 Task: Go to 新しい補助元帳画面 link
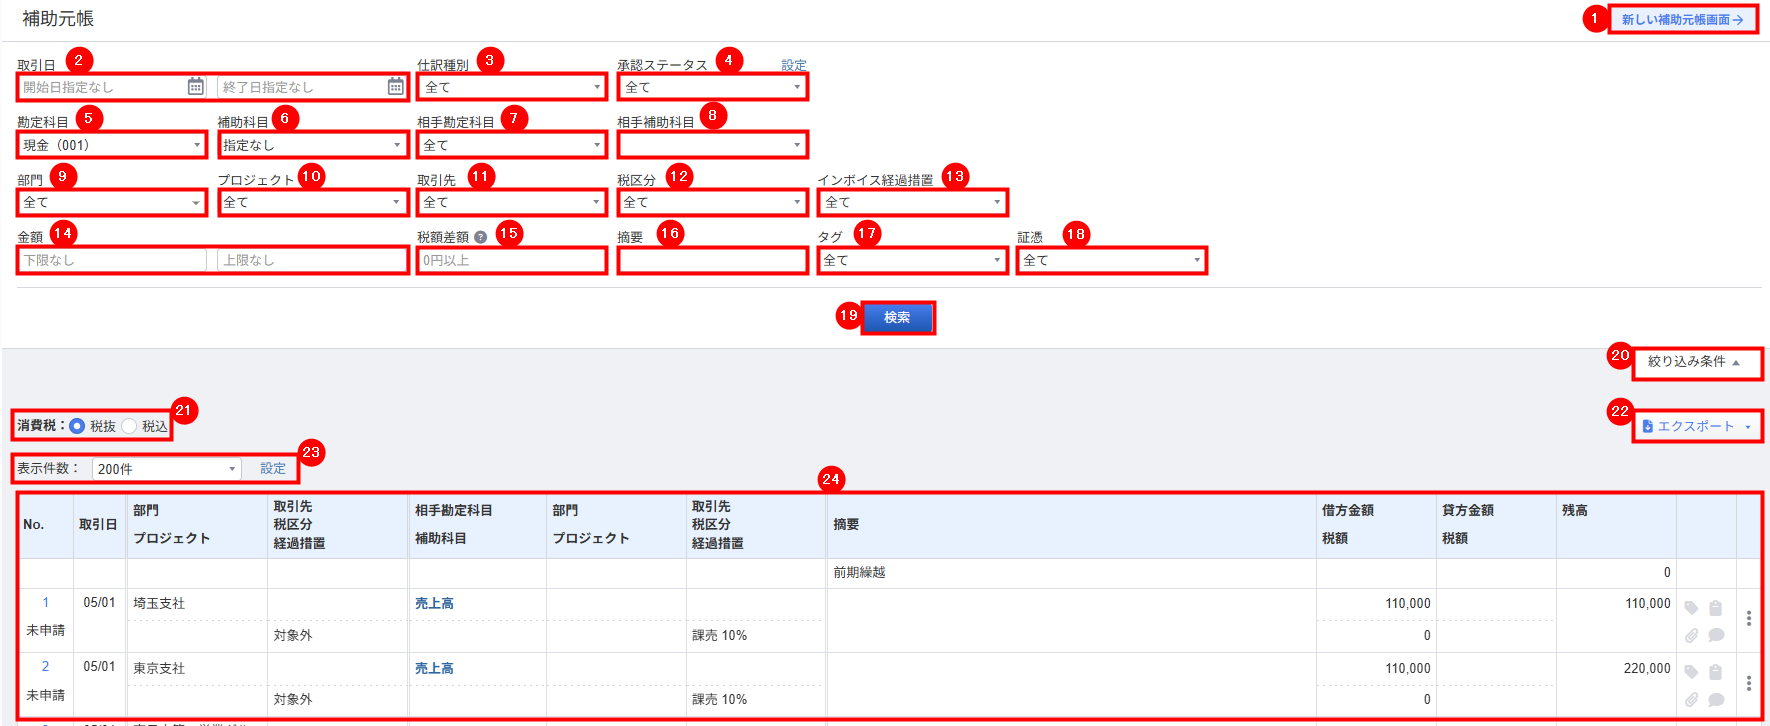pos(1682,20)
